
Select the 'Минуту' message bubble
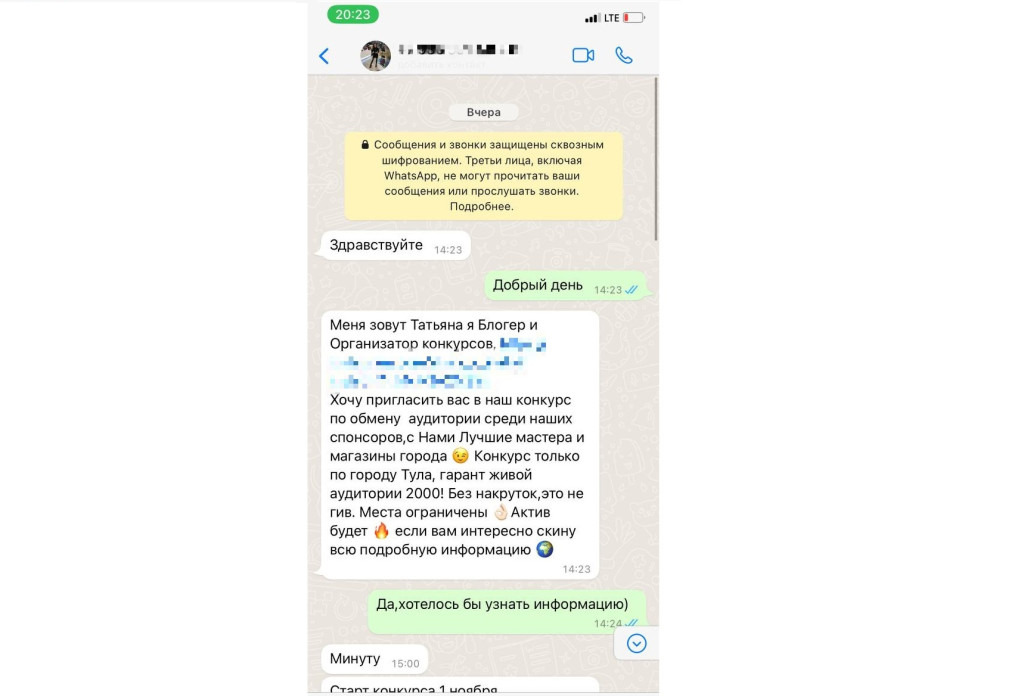374,659
